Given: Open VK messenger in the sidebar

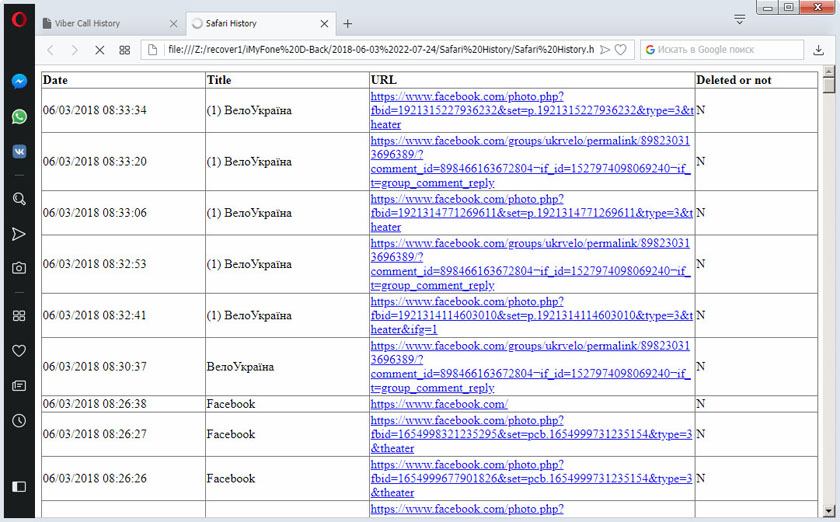Looking at the screenshot, I should (x=19, y=152).
